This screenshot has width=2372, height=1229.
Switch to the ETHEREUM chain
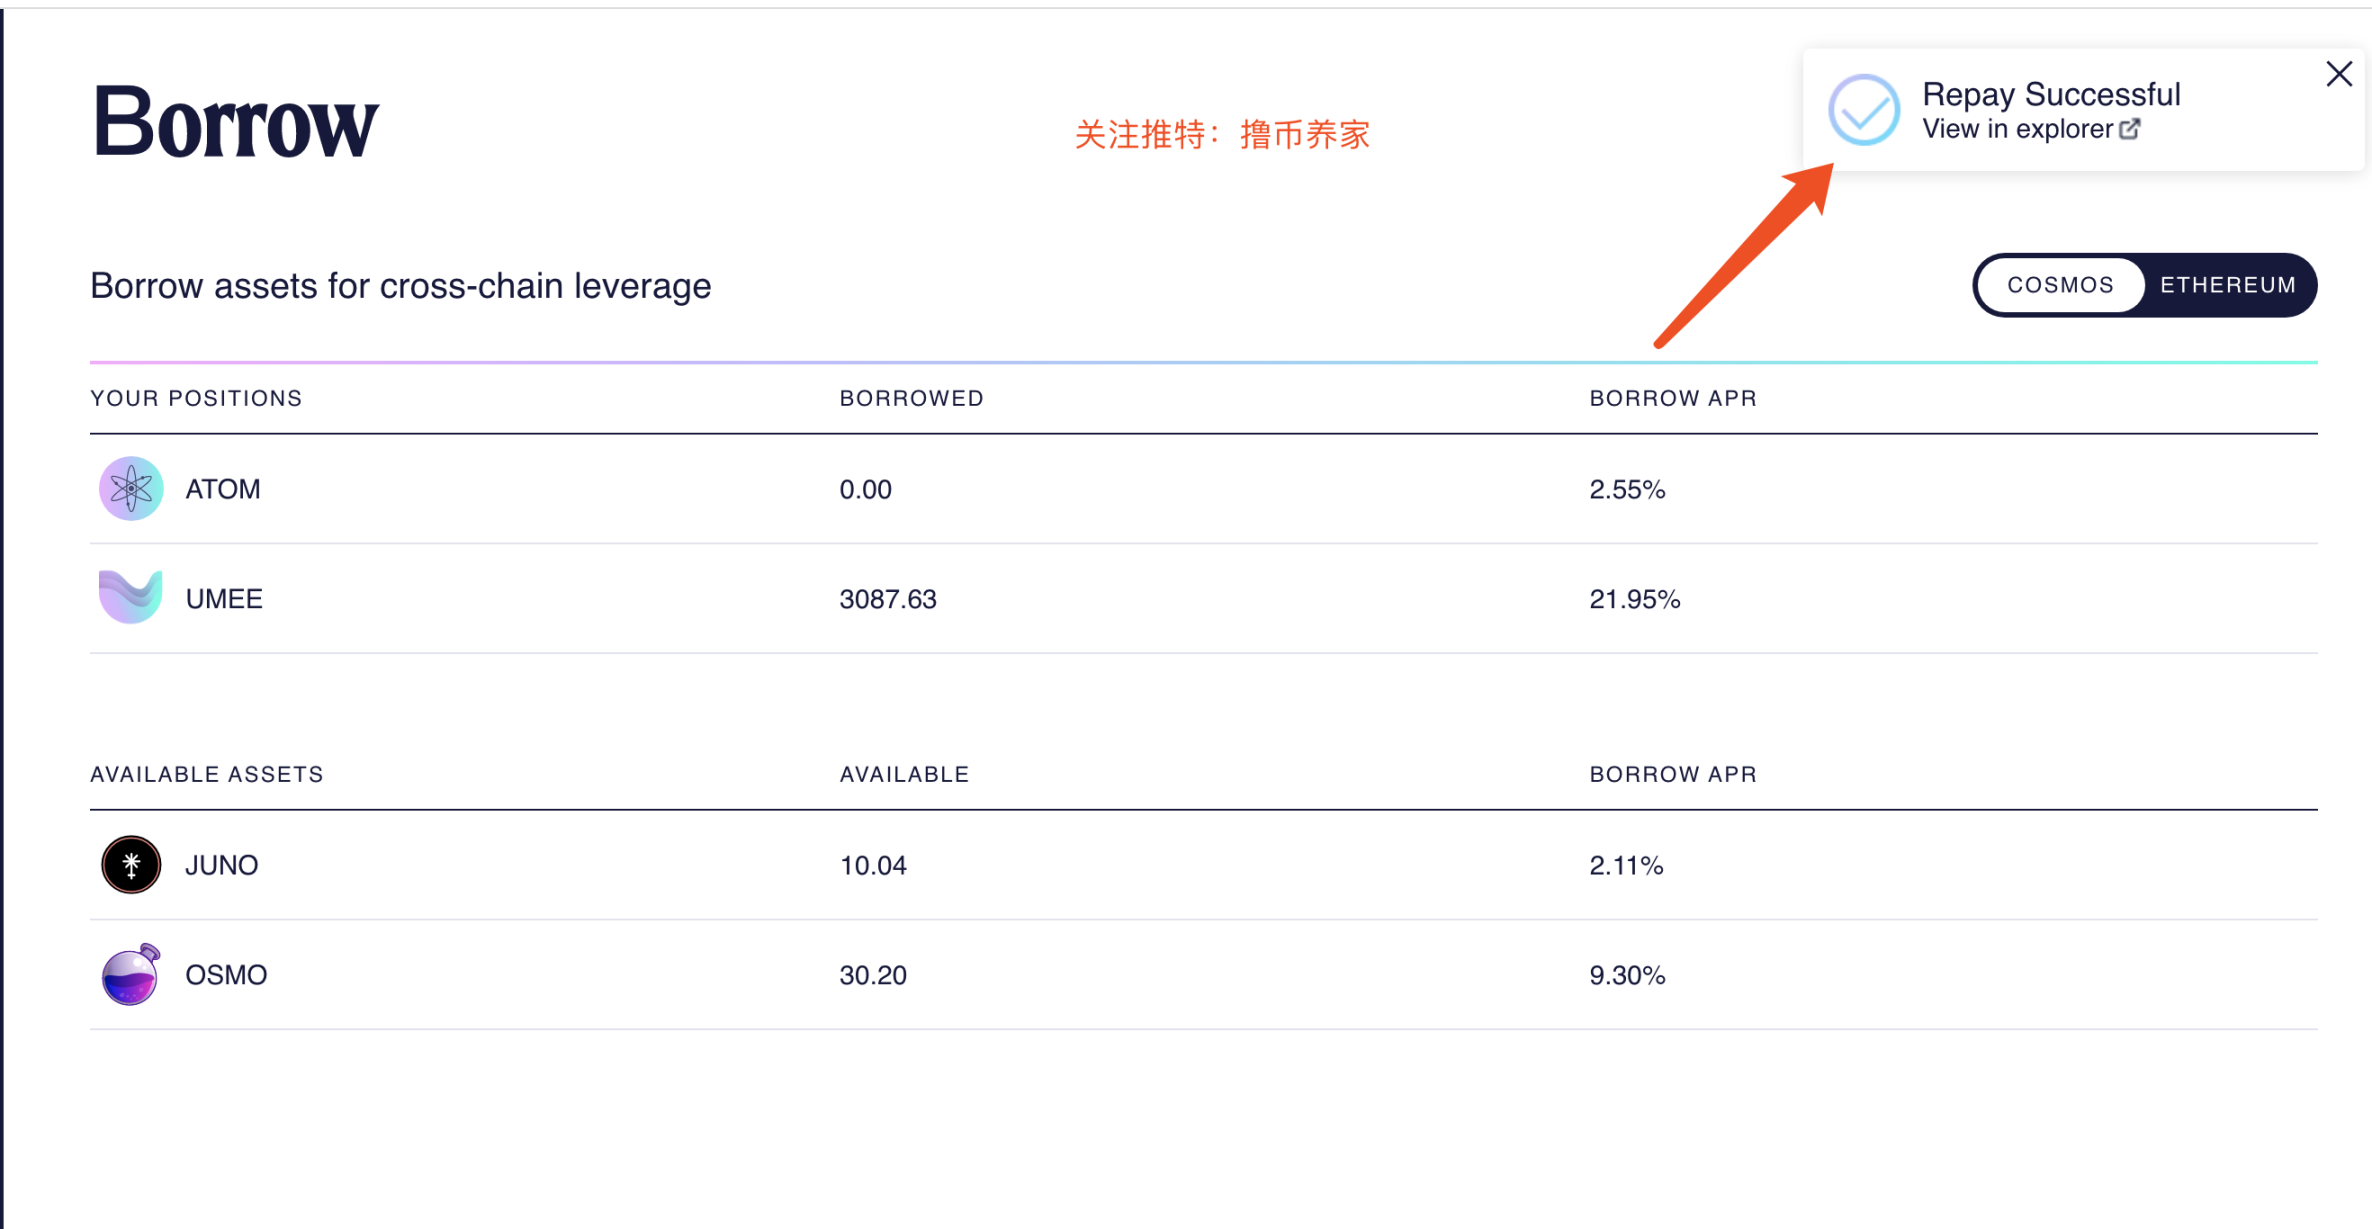(2228, 285)
